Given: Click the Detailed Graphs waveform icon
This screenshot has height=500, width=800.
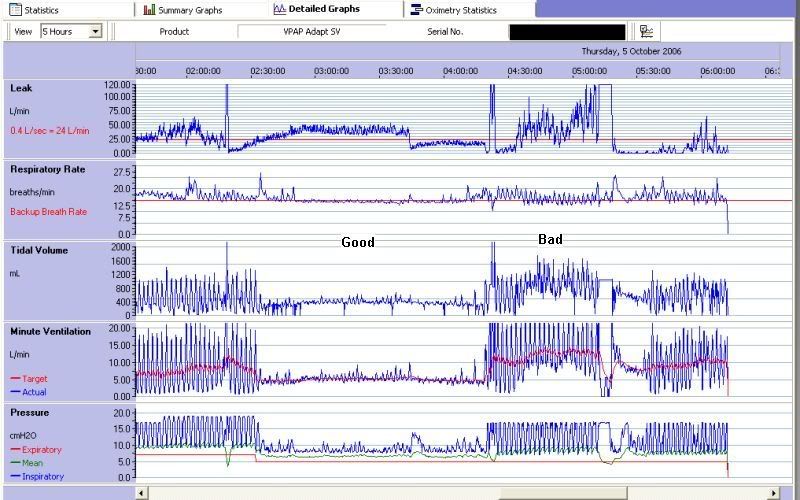Looking at the screenshot, I should [280, 9].
